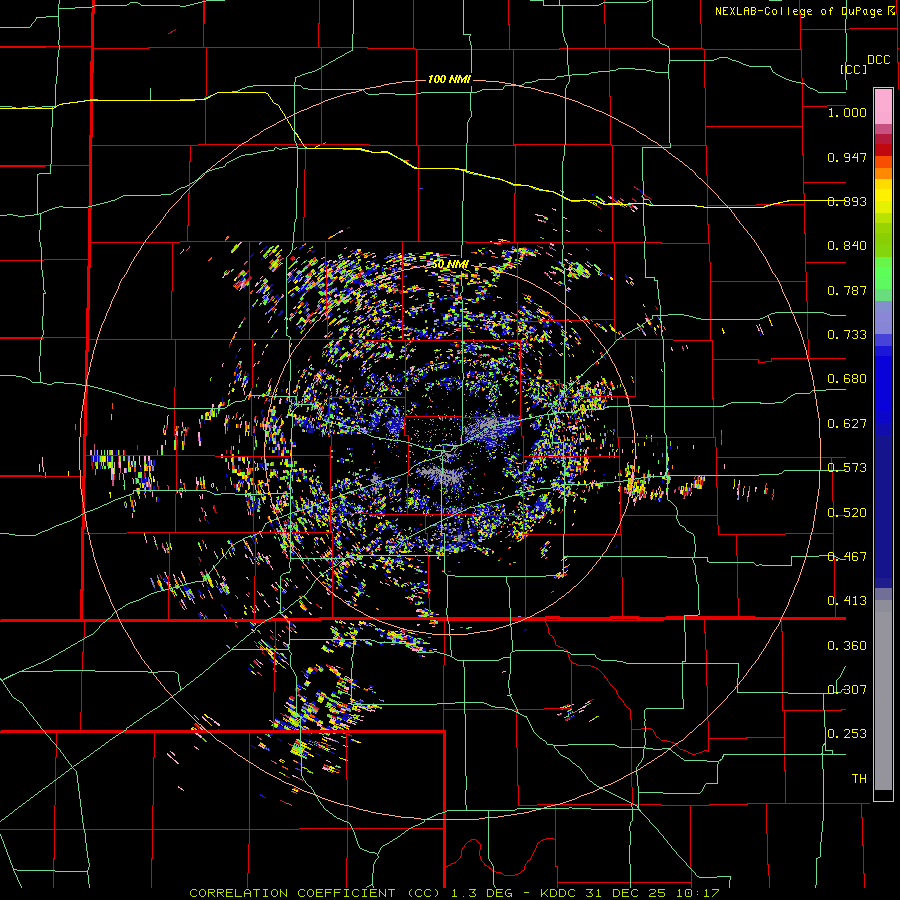Click the 0.360 scale value

847,646
